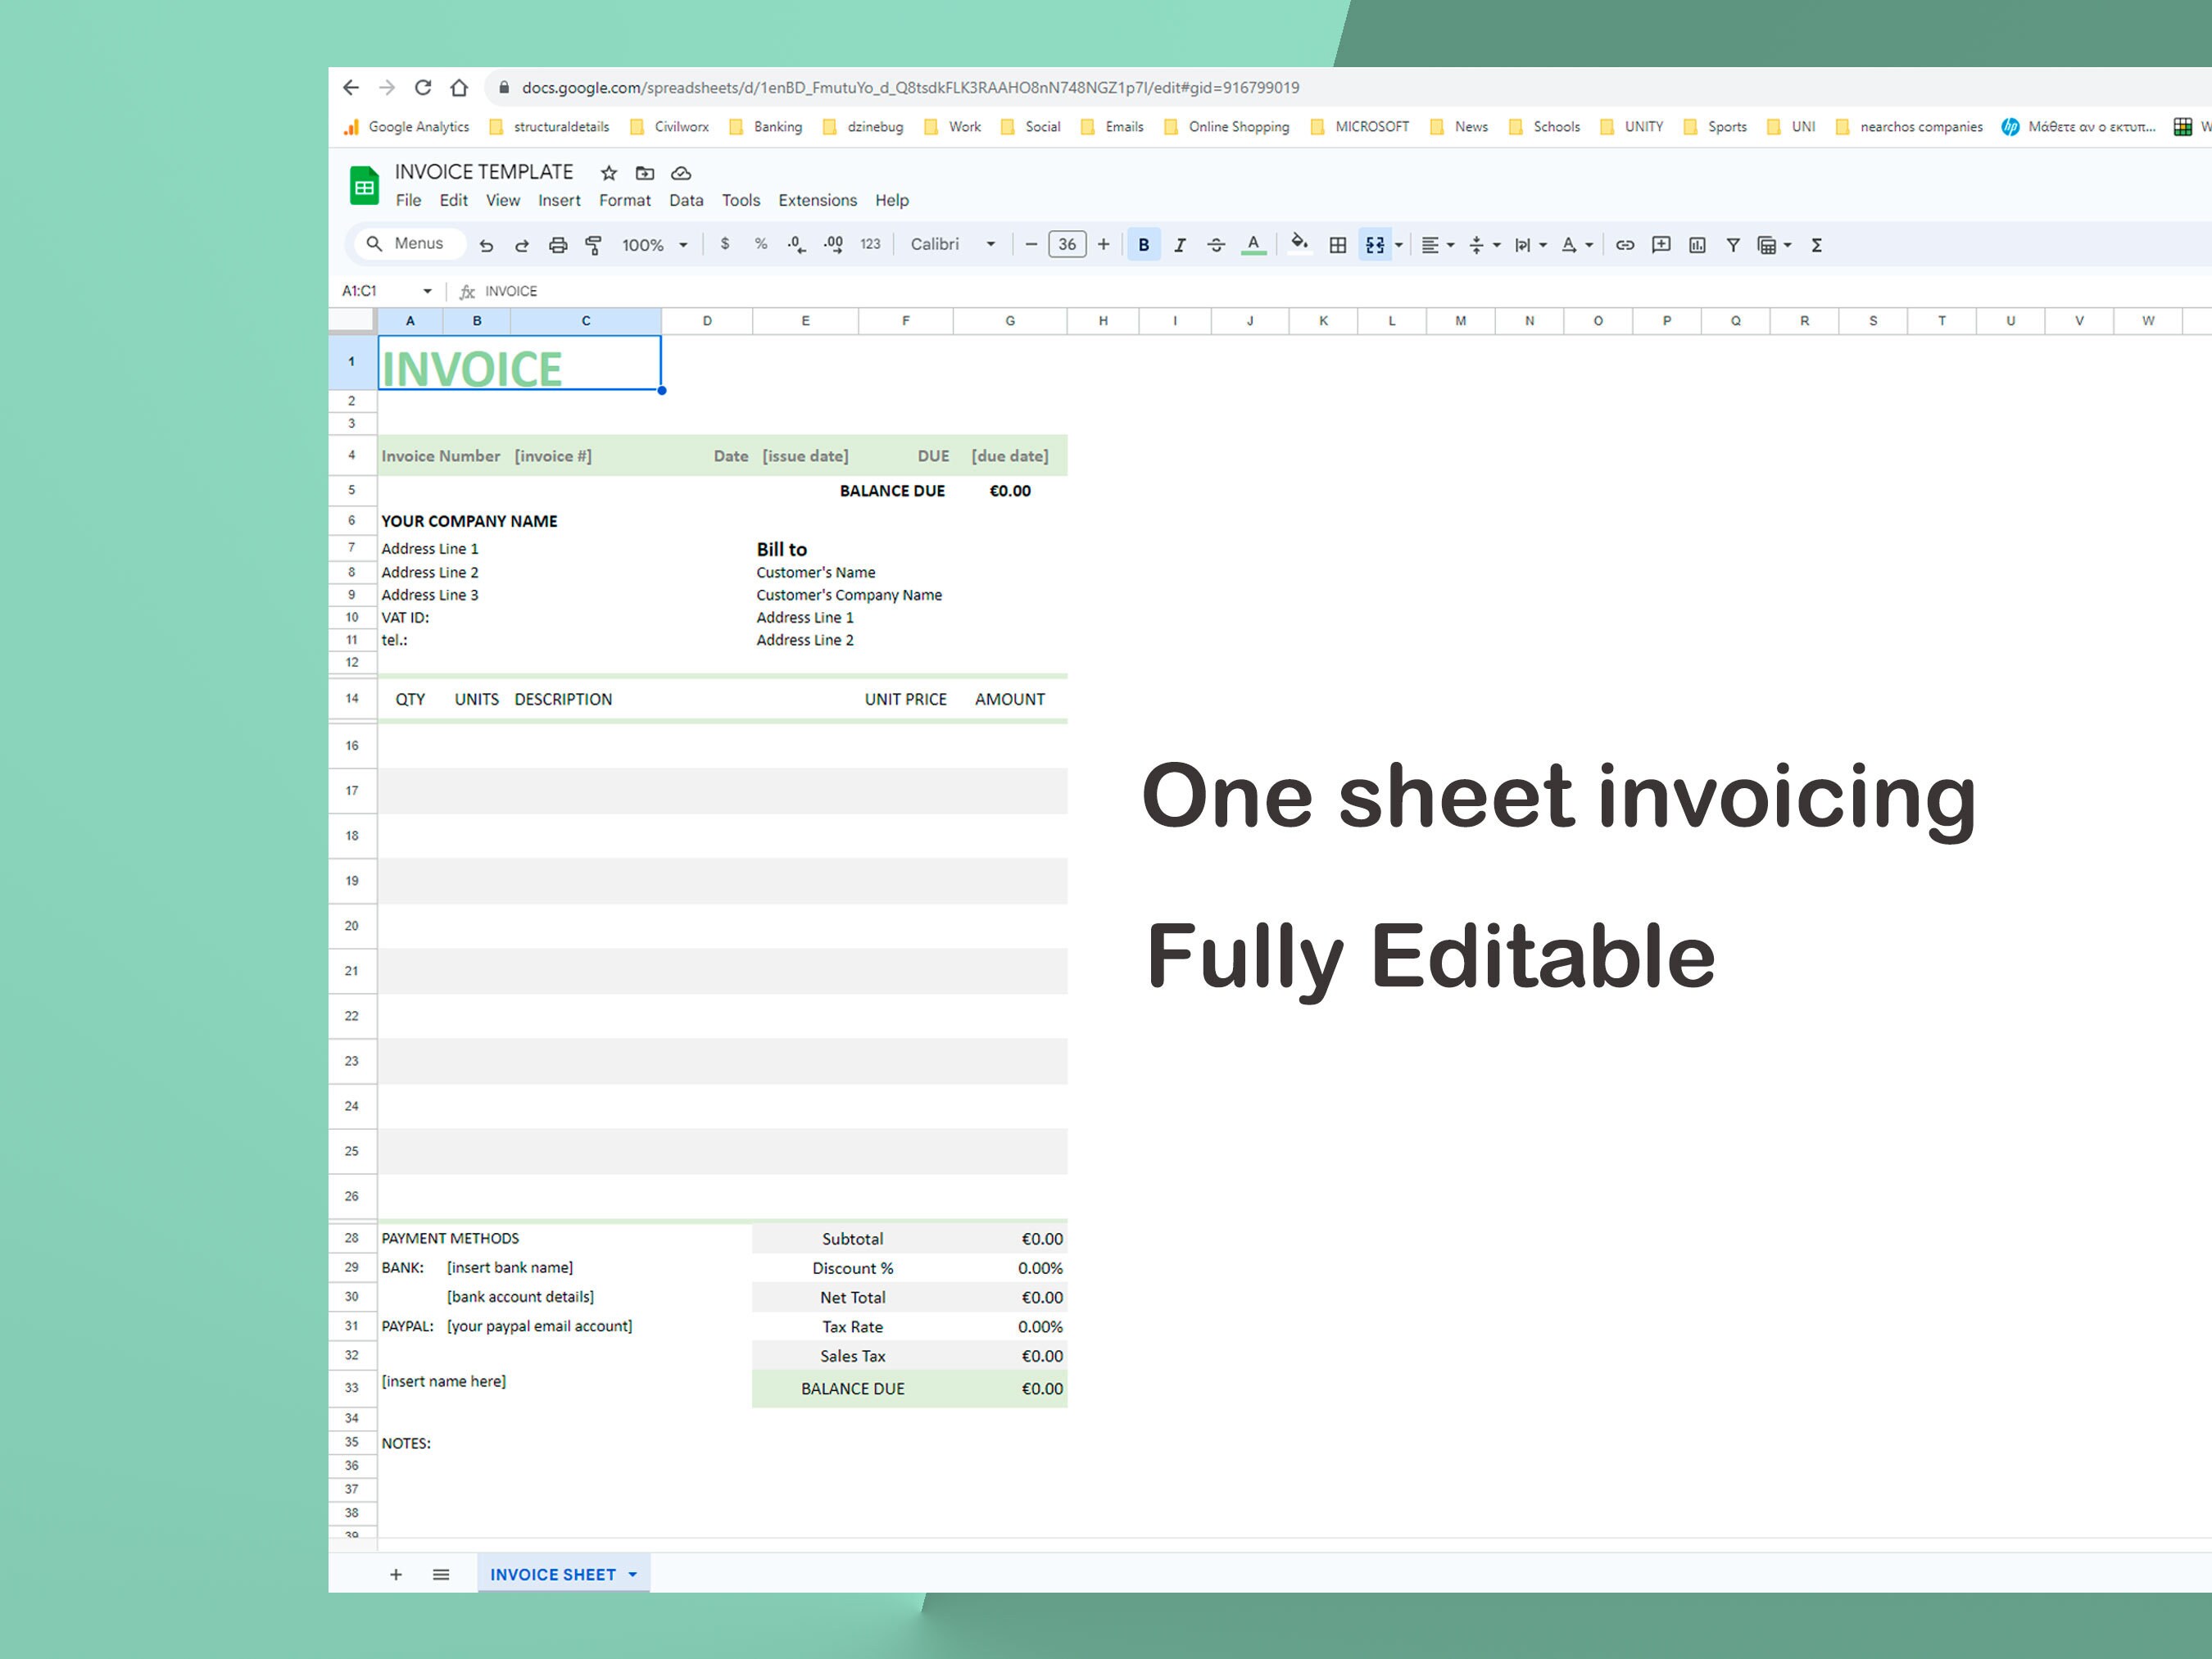
Task: Apply currency format with the dollar icon
Action: (x=725, y=244)
